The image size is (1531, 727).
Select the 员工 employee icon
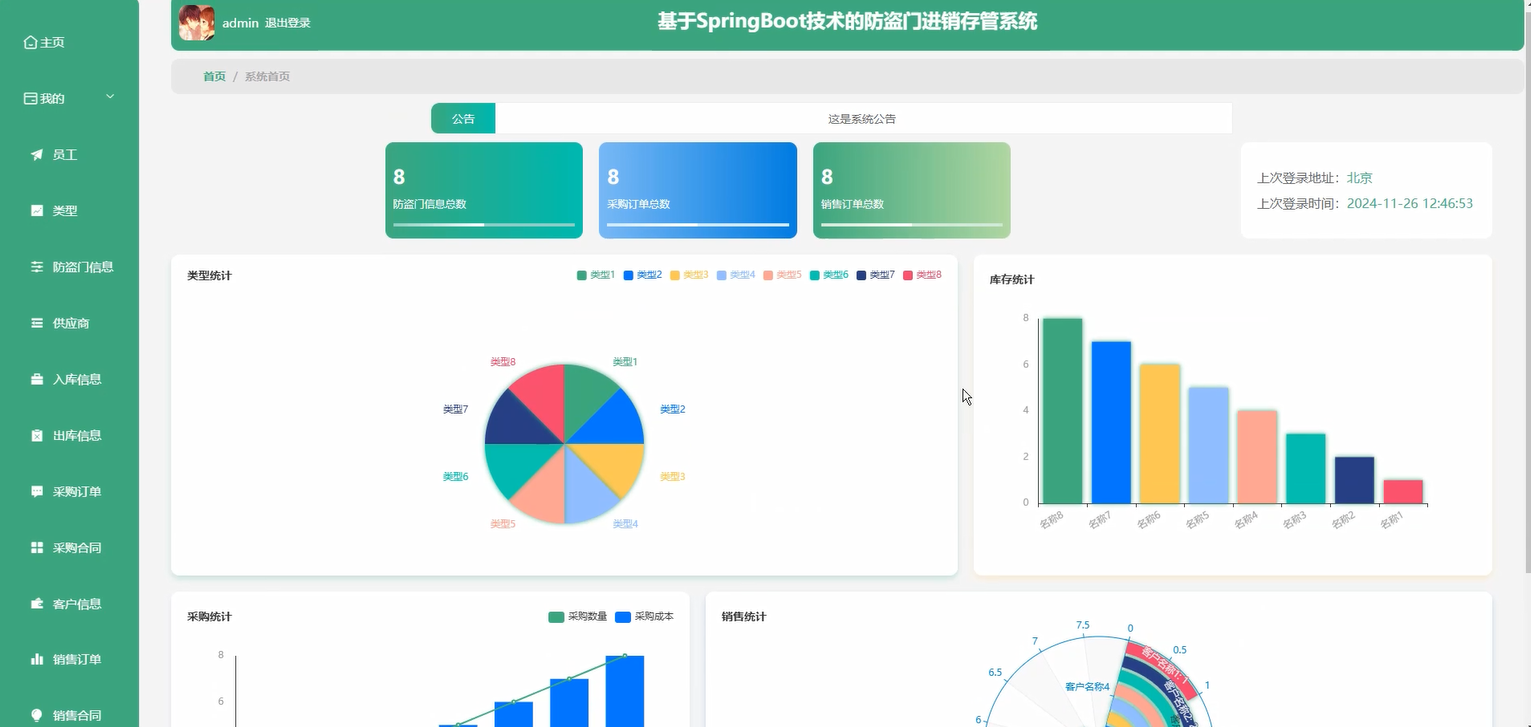point(35,154)
